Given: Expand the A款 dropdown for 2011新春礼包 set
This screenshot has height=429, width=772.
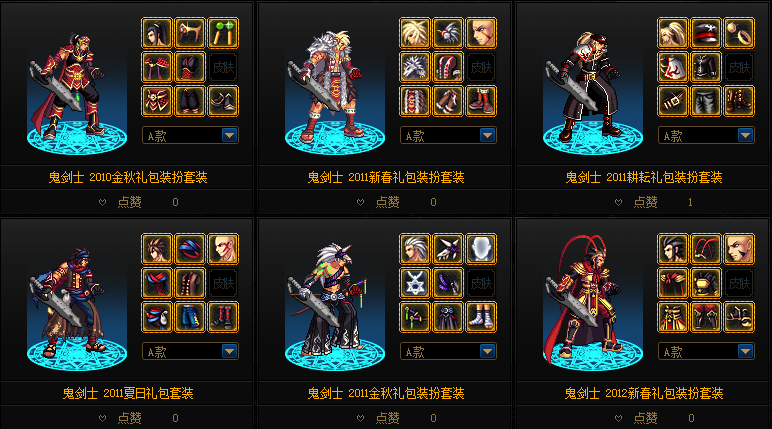Looking at the screenshot, I should coord(448,135).
